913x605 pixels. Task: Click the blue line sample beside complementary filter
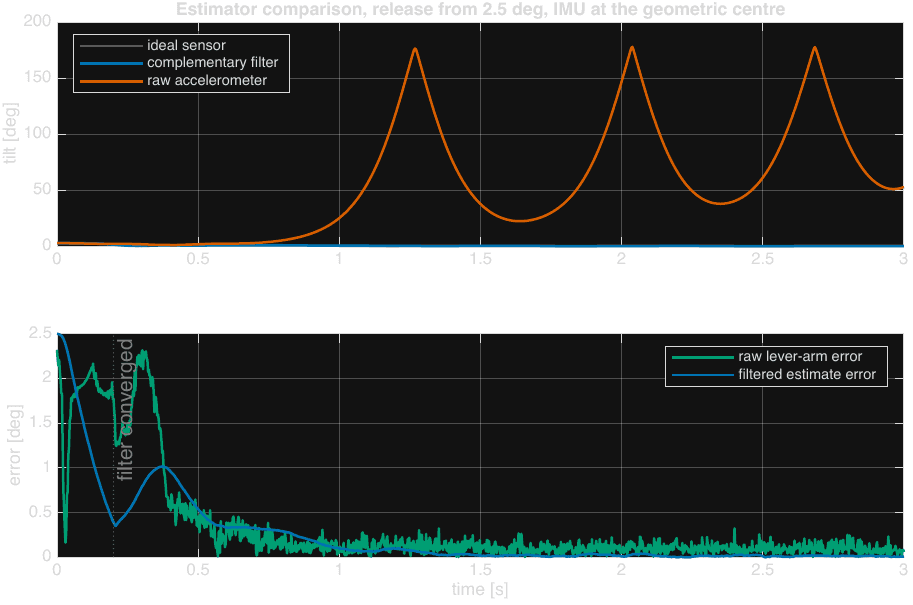coord(111,63)
